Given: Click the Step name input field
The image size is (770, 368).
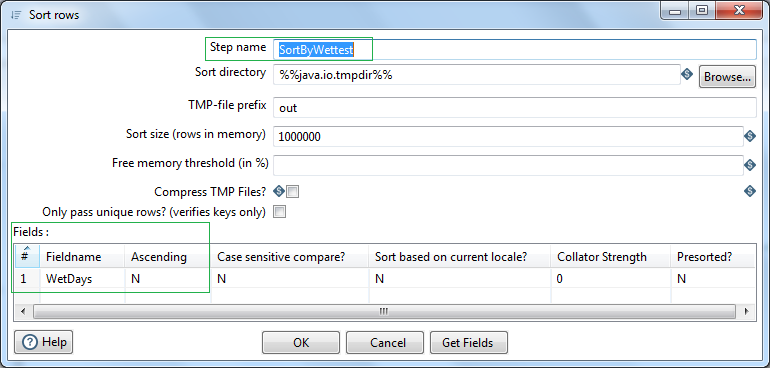Looking at the screenshot, I should [x=515, y=50].
